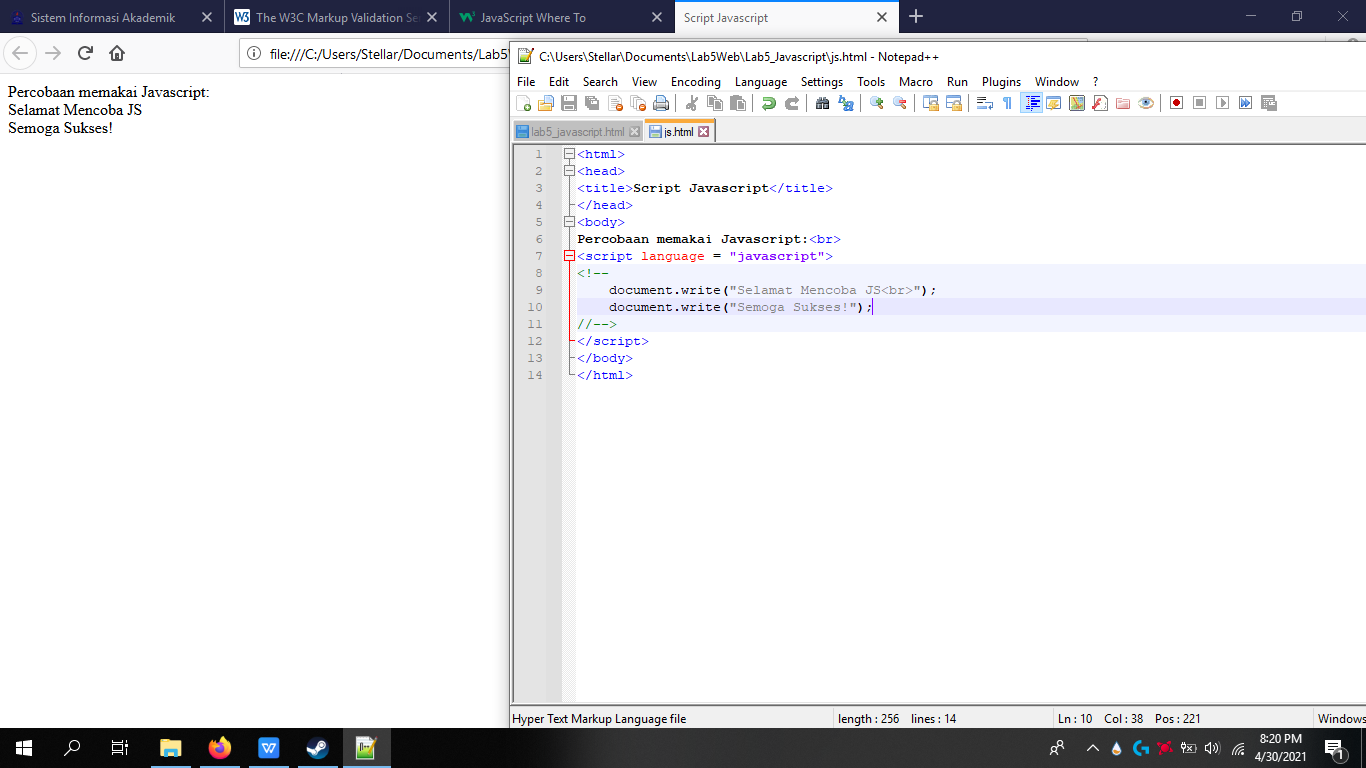Click the Redo arrow icon
The height and width of the screenshot is (768, 1366).
[791, 103]
